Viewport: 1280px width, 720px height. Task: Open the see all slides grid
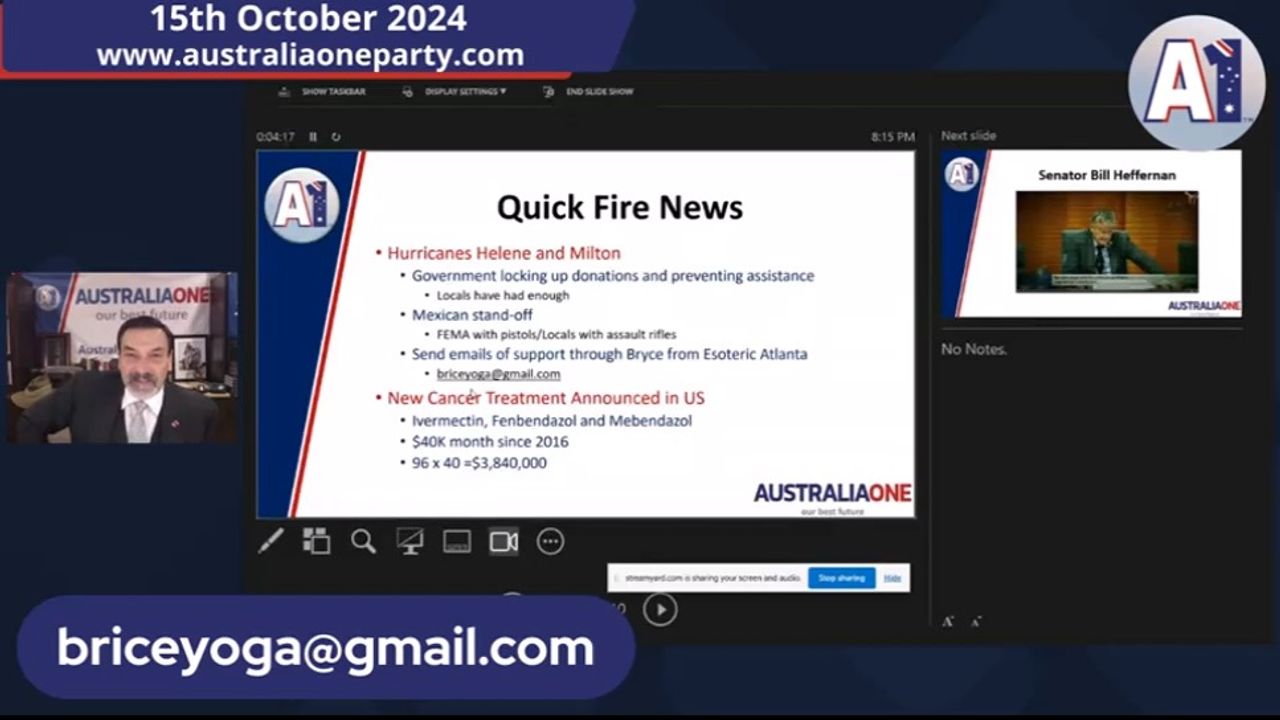click(317, 541)
